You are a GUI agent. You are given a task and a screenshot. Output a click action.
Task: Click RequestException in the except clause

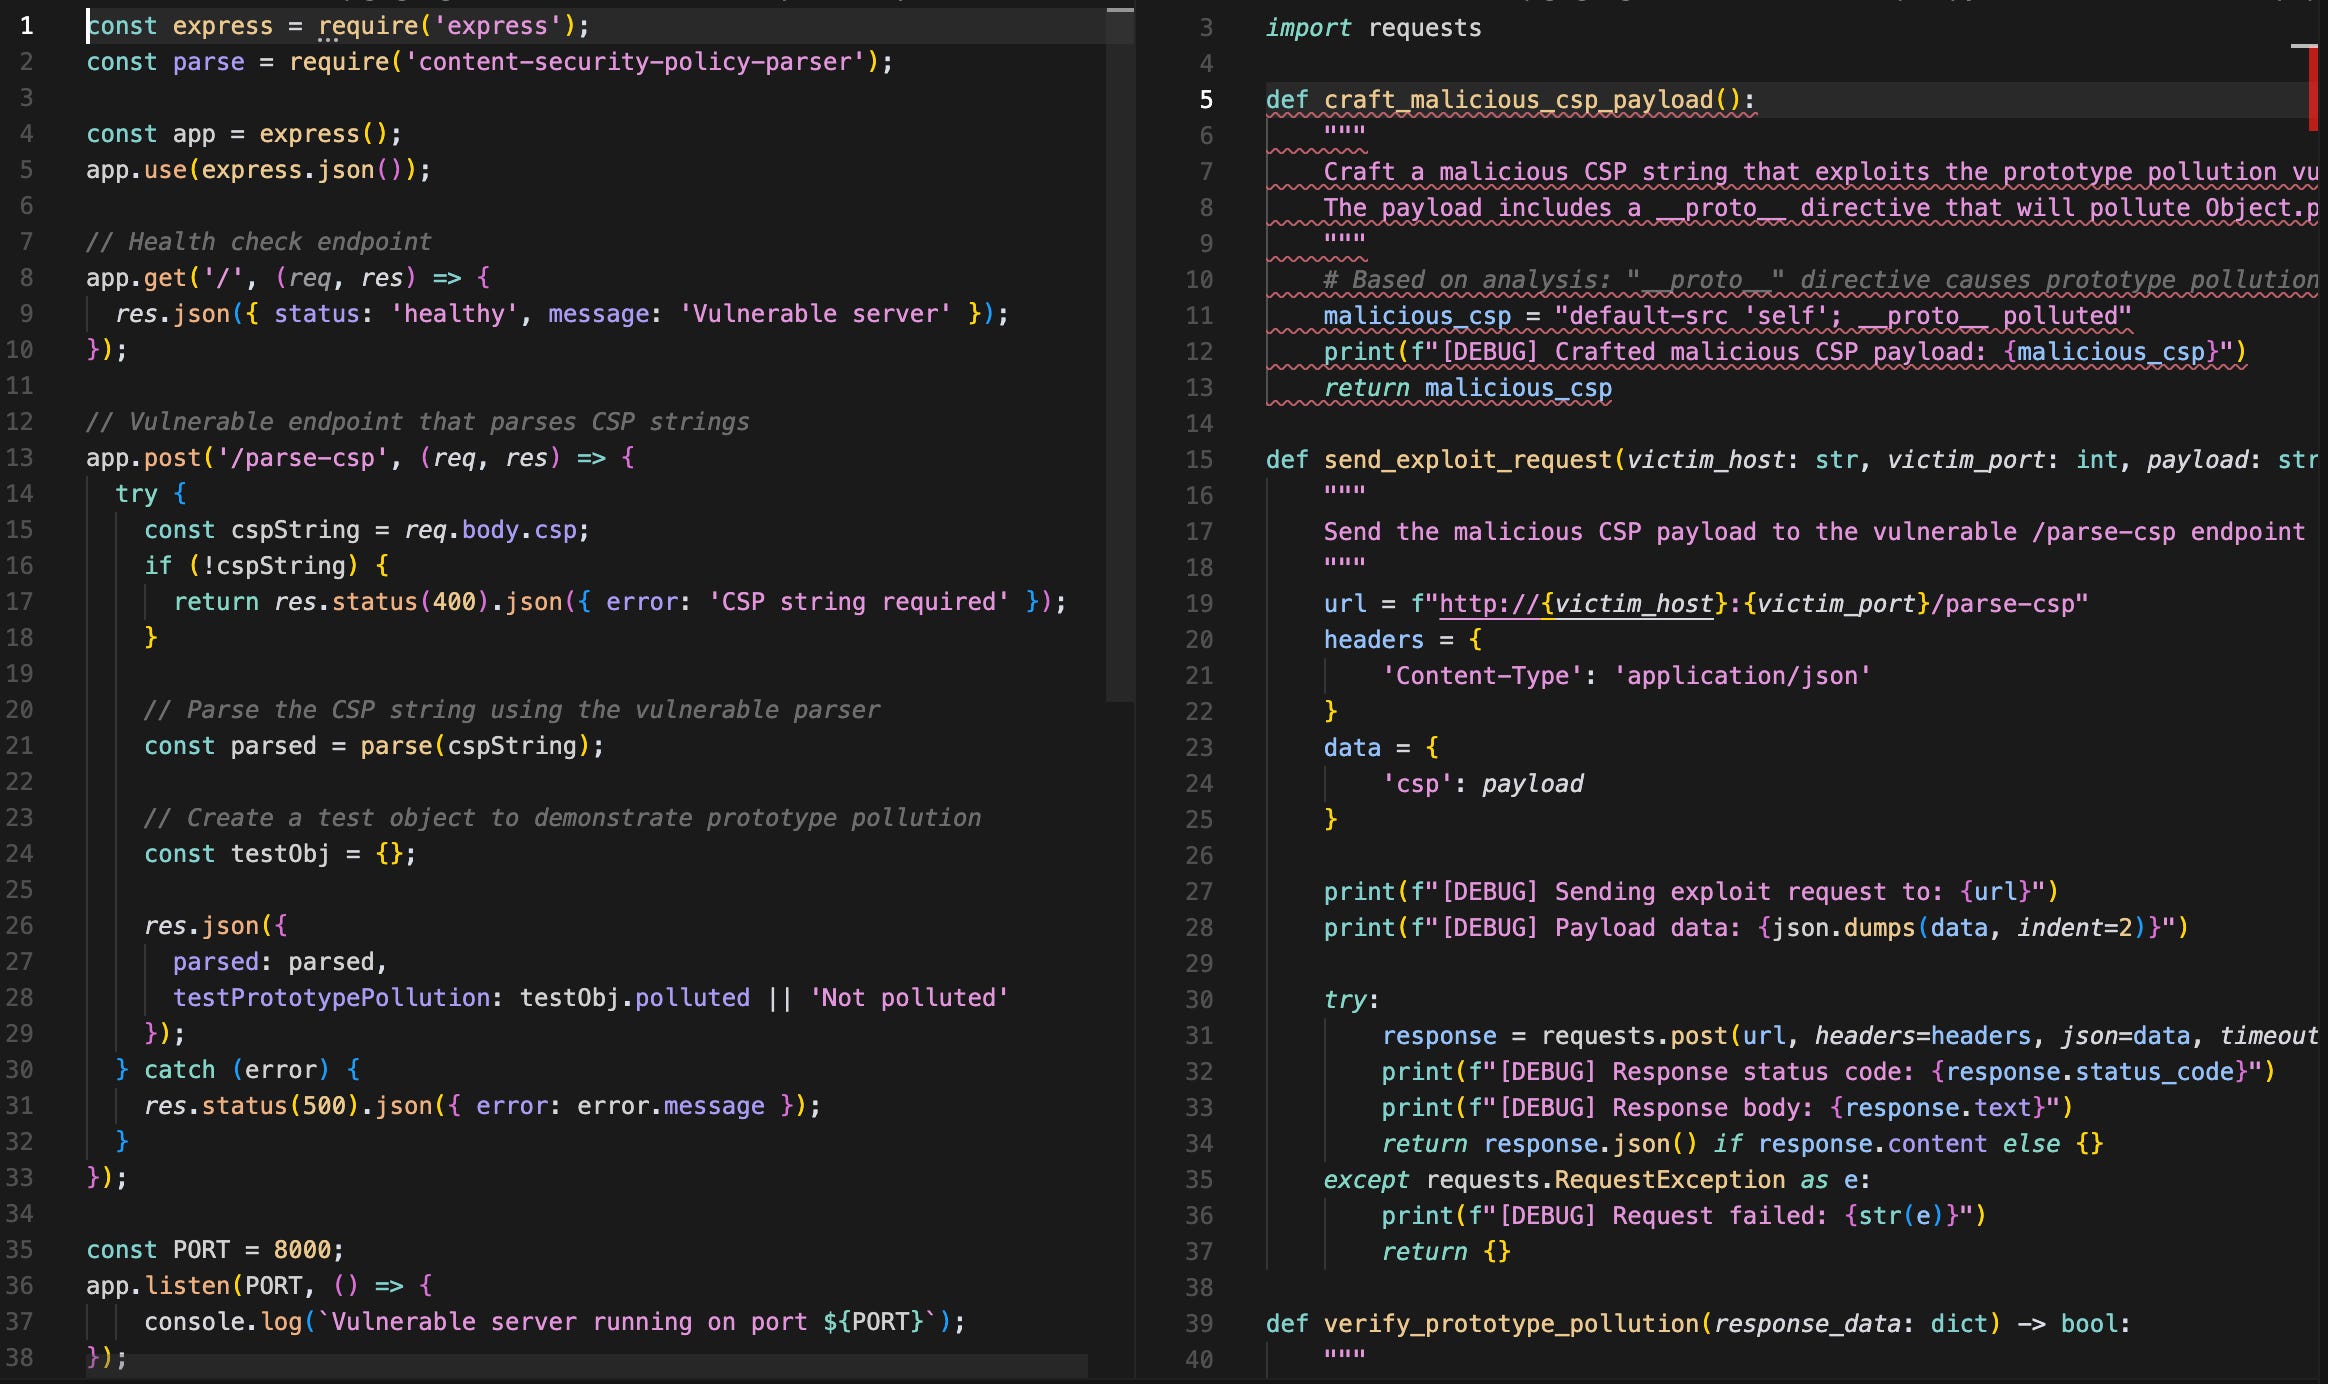(x=1669, y=1180)
